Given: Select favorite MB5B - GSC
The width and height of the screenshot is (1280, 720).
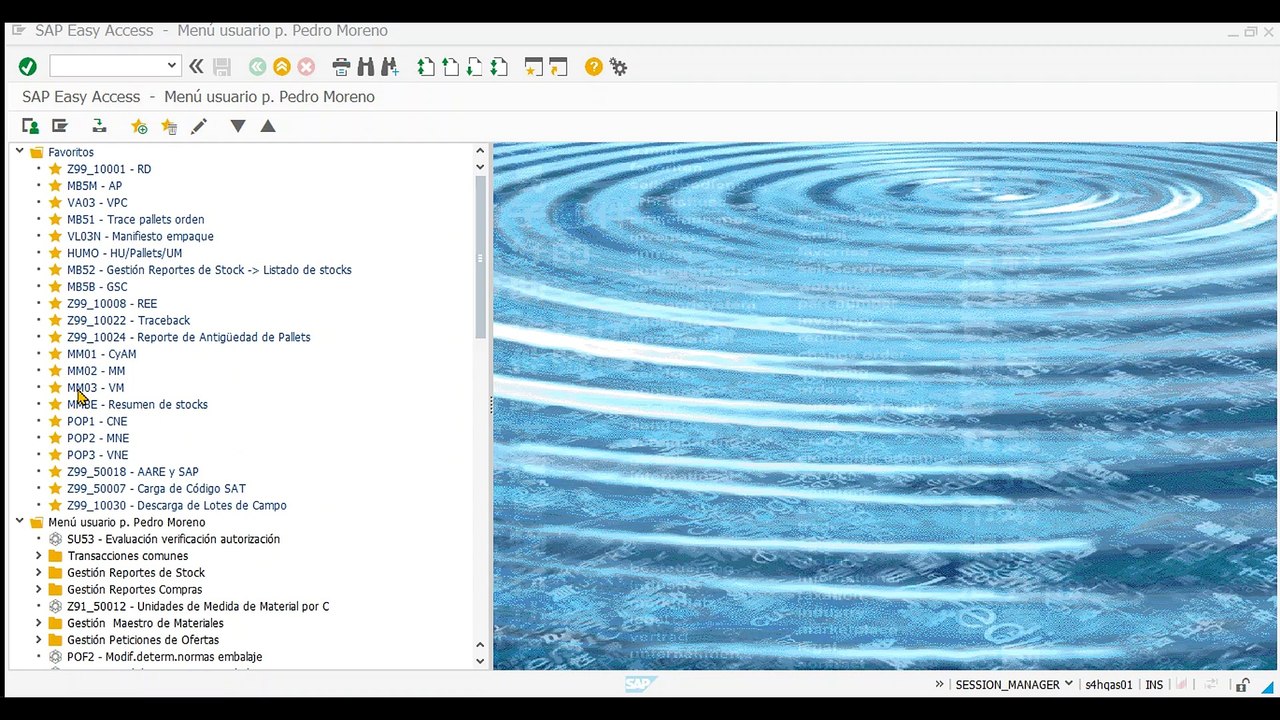Looking at the screenshot, I should coord(97,287).
